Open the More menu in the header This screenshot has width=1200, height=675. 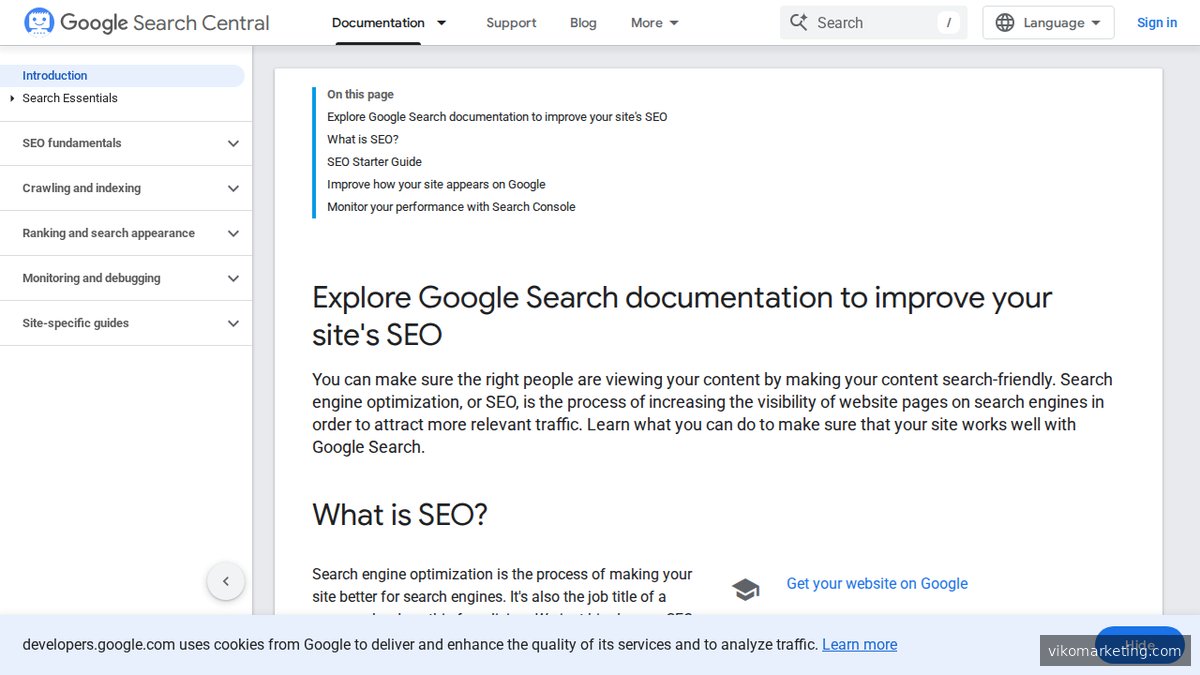[652, 22]
